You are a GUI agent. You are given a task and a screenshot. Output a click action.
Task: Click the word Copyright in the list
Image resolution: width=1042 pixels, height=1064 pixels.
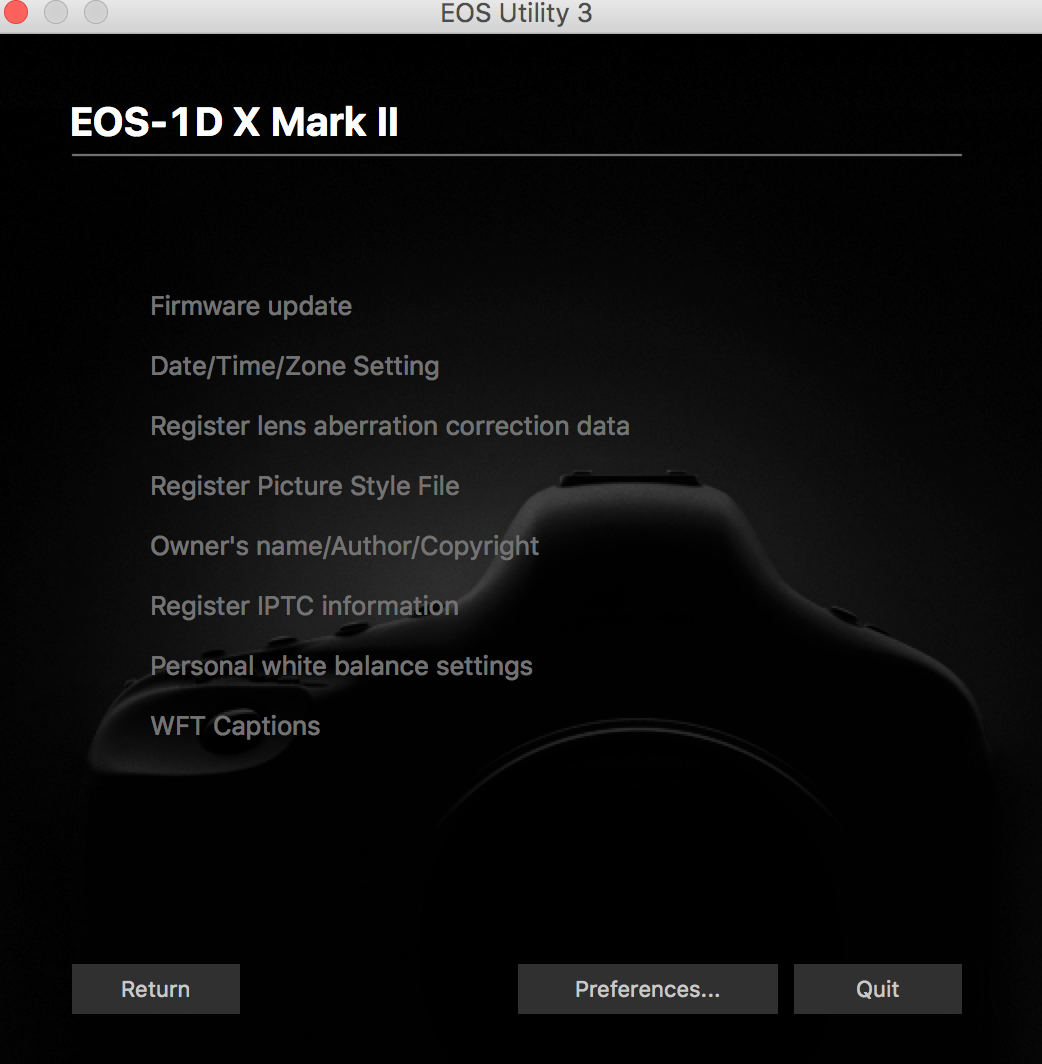pos(480,547)
